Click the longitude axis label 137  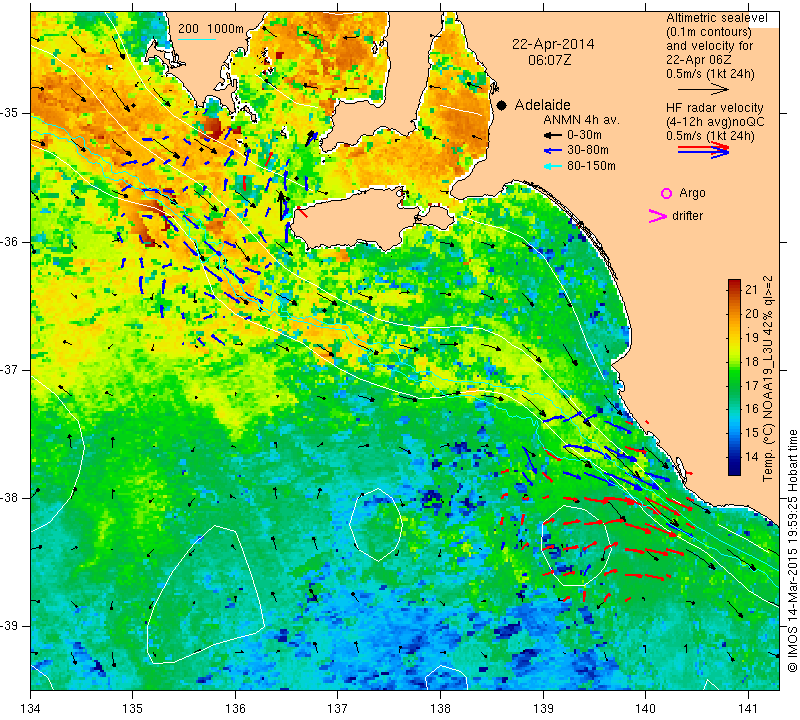pos(338,708)
